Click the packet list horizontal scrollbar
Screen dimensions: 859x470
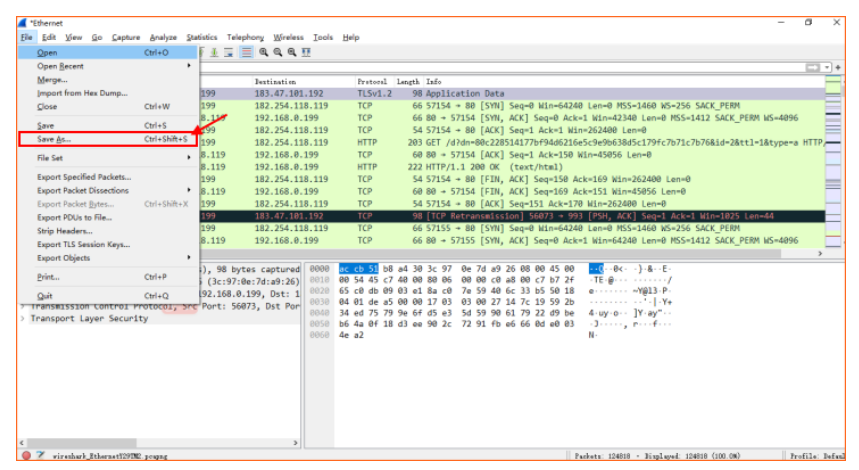click(x=500, y=255)
